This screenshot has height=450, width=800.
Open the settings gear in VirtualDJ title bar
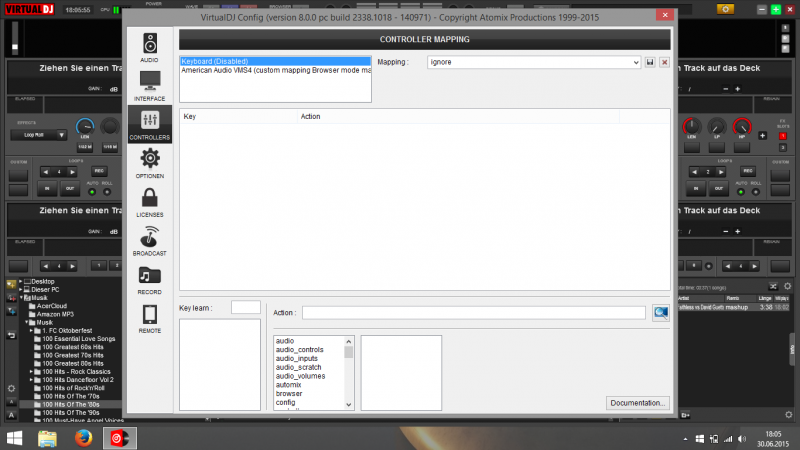[x=725, y=9]
